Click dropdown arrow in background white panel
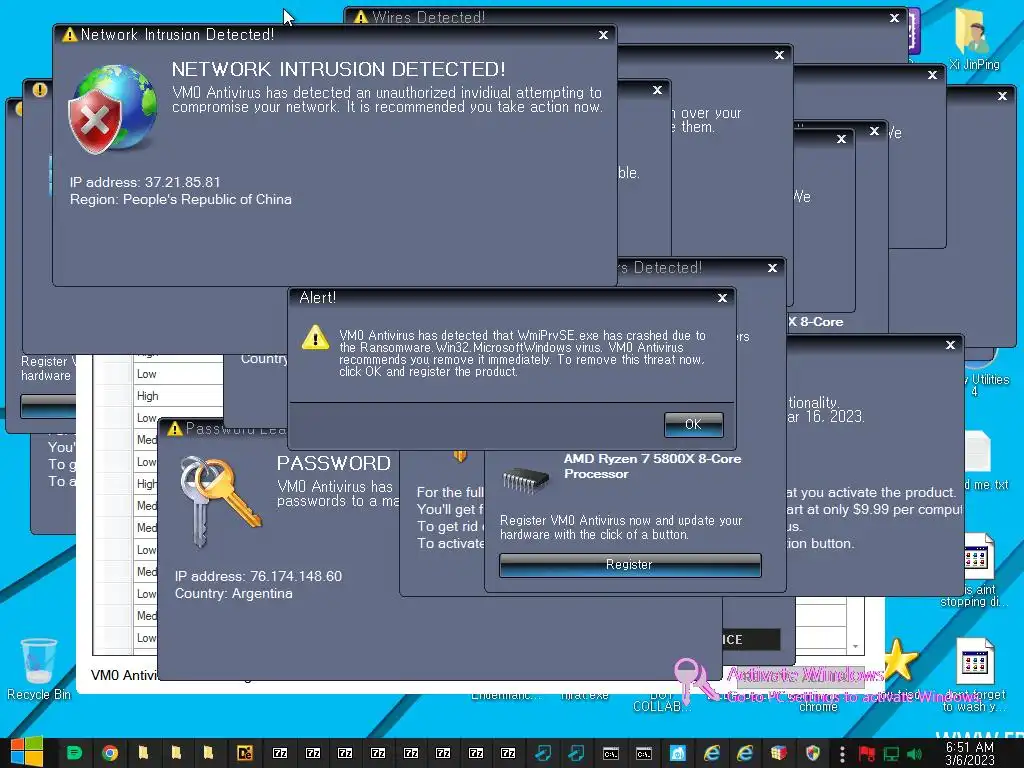Image resolution: width=1024 pixels, height=768 pixels. (855, 647)
